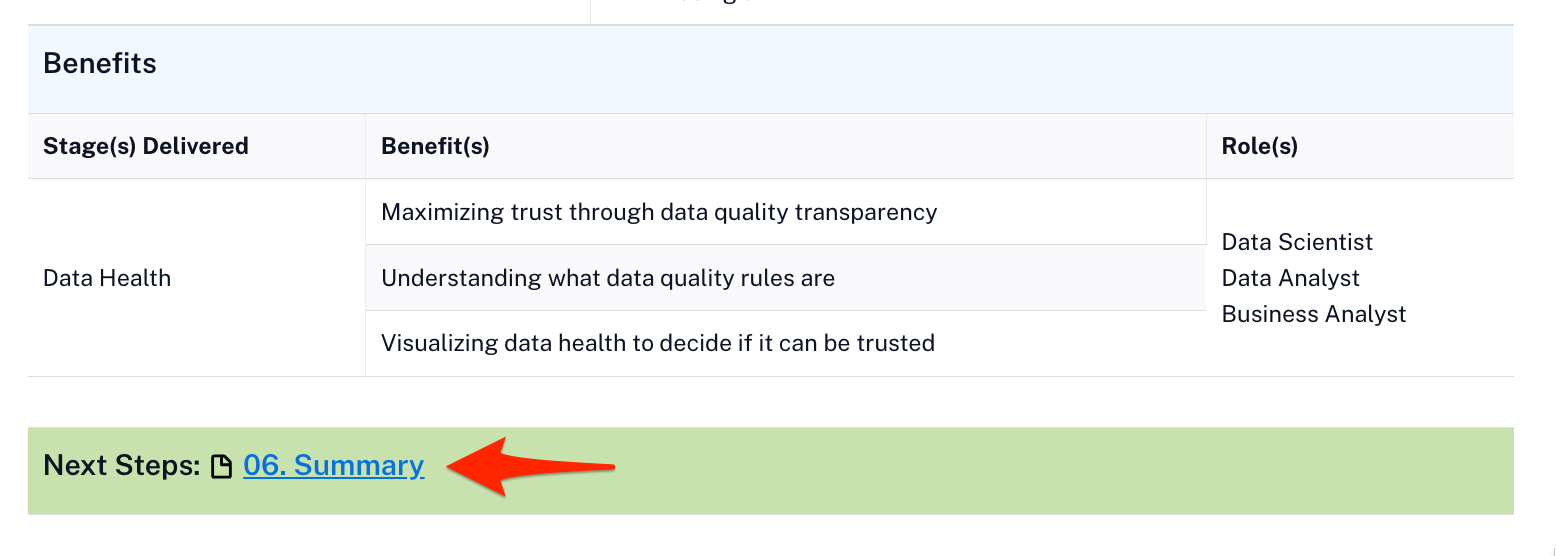Click the Next Steps: label
This screenshot has height=556, width=1556.
pyautogui.click(x=122, y=466)
